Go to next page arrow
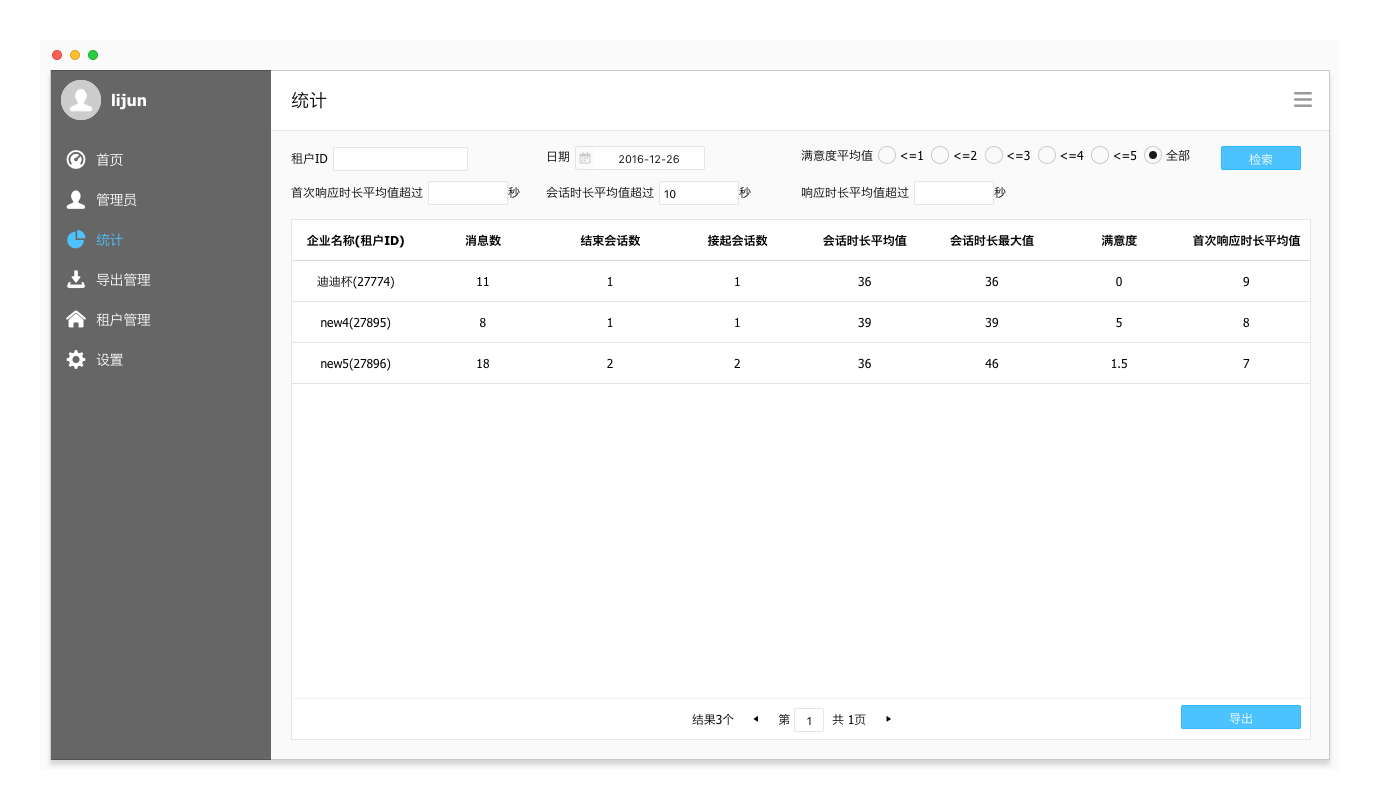This screenshot has height=810, width=1380. pyautogui.click(x=888, y=719)
